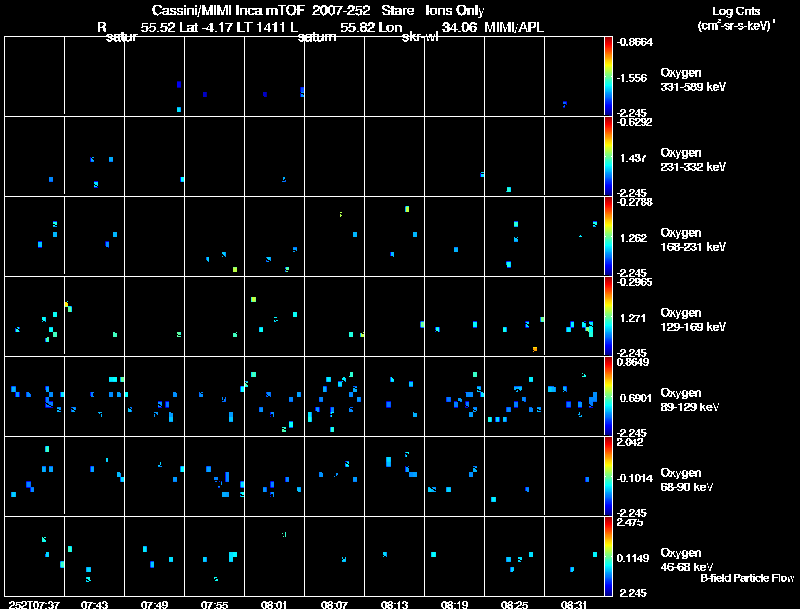Click the Oxygen 231-332 keV color bar
The height and width of the screenshot is (609, 800).
click(608, 156)
